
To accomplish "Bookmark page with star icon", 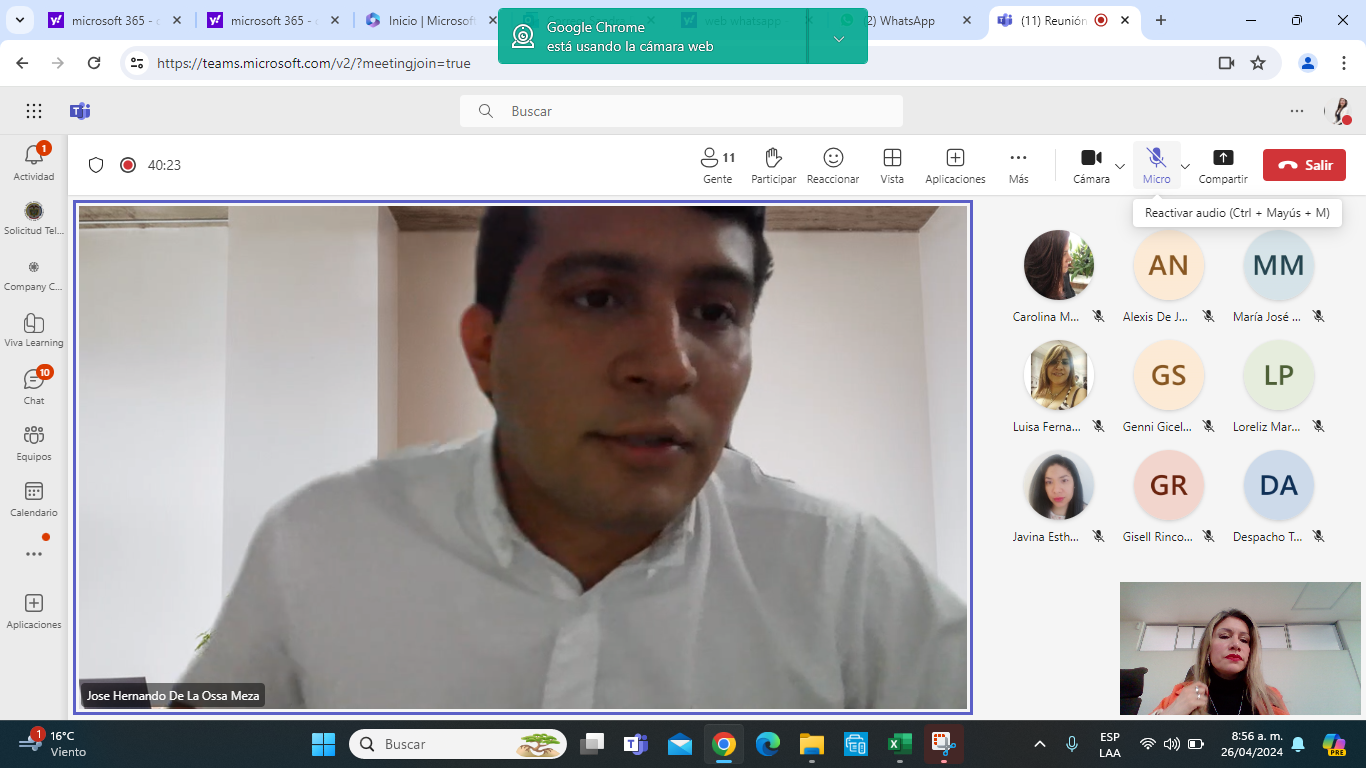I will (x=1258, y=63).
